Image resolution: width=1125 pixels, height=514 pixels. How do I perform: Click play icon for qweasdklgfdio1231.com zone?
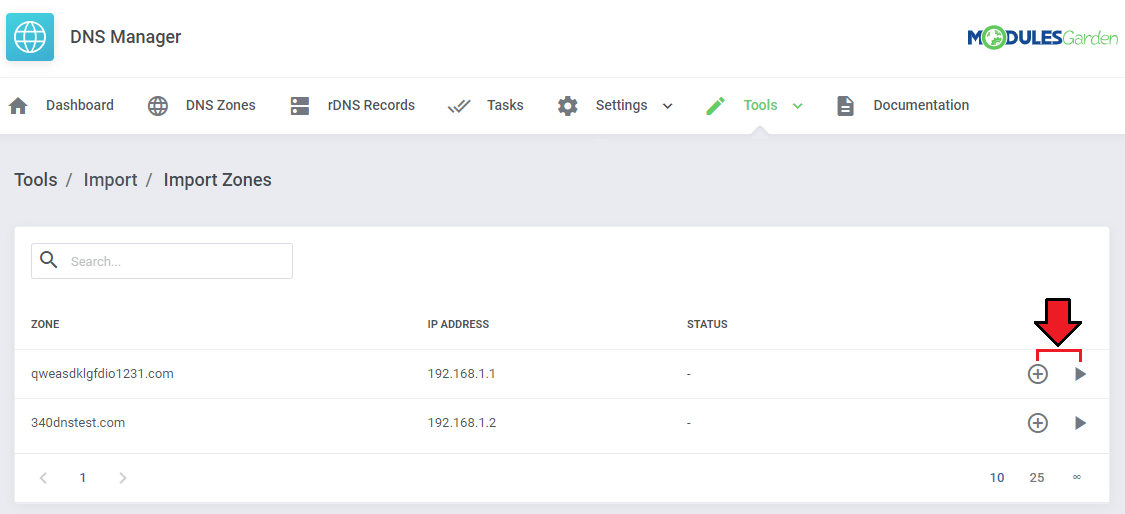[1080, 374]
